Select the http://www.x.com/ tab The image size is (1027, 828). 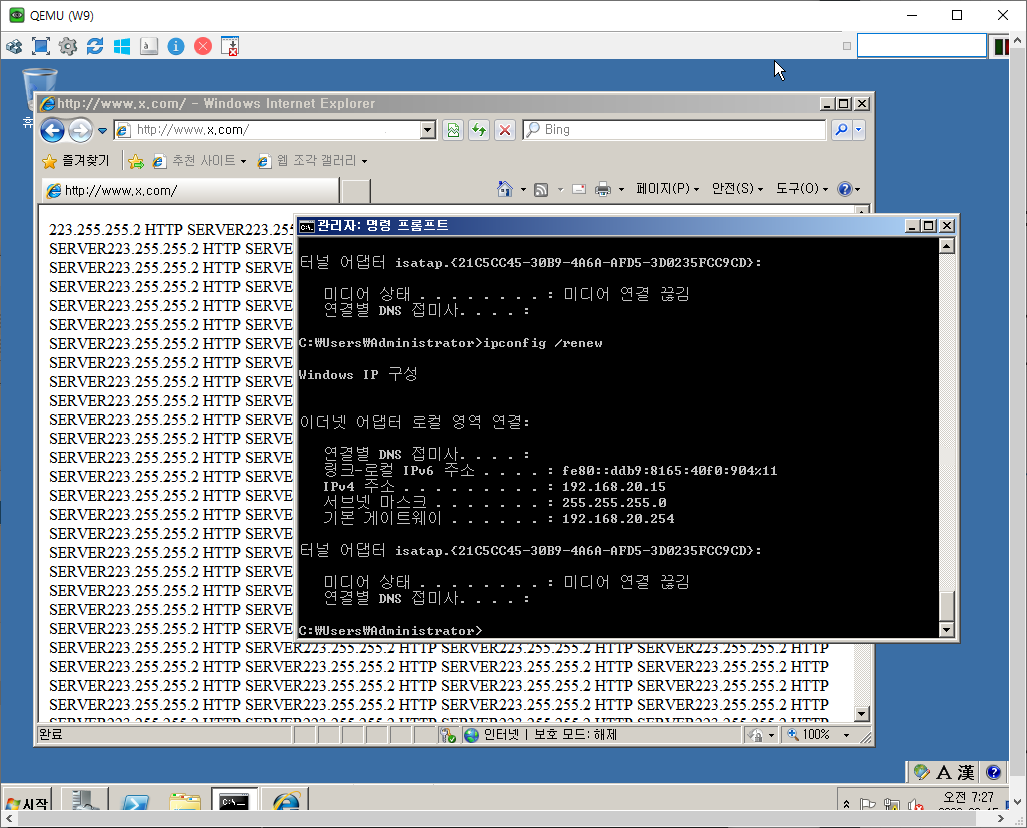point(191,191)
